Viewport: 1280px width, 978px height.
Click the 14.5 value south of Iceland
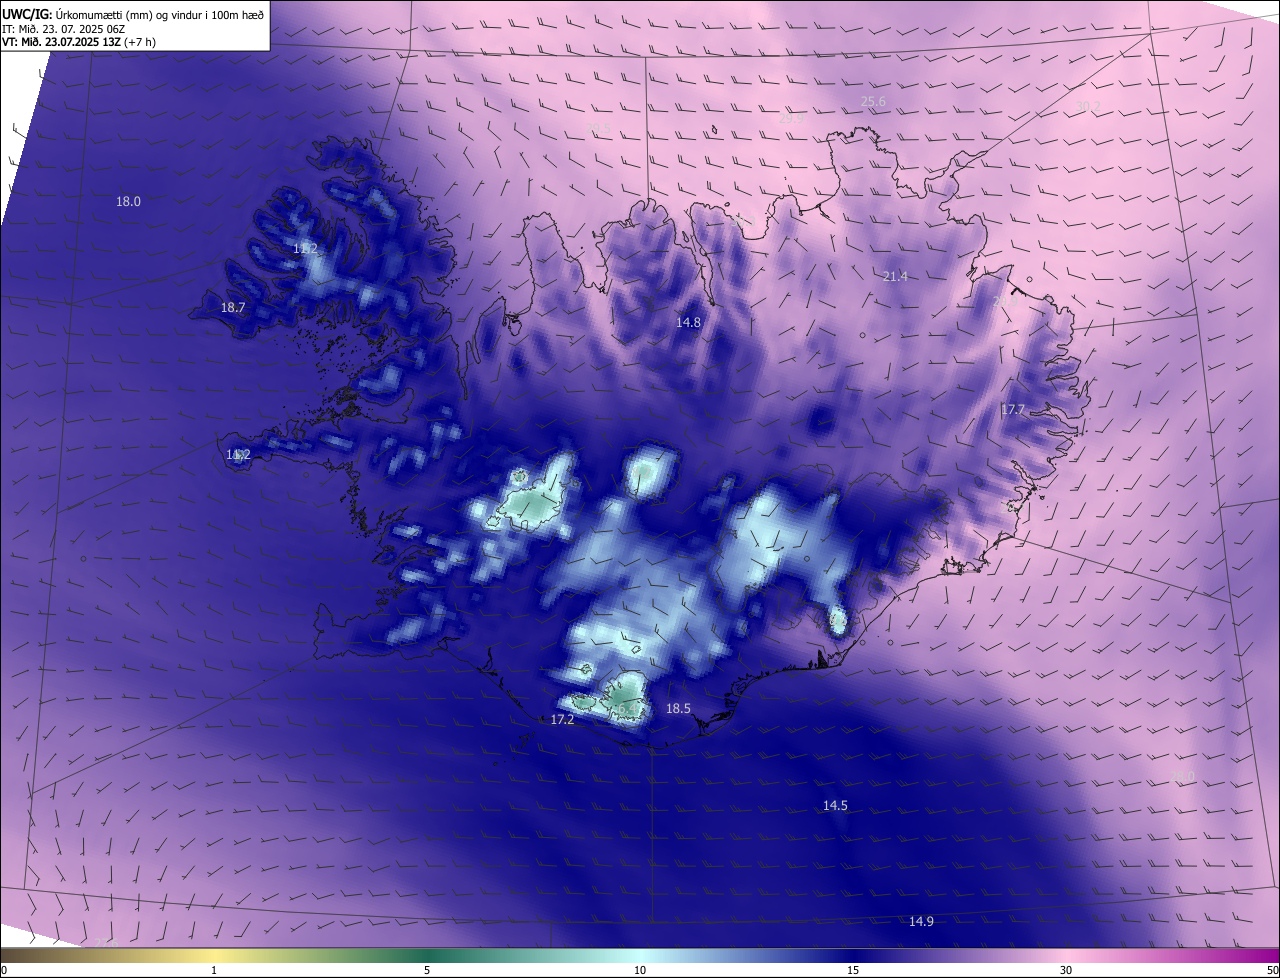click(835, 805)
